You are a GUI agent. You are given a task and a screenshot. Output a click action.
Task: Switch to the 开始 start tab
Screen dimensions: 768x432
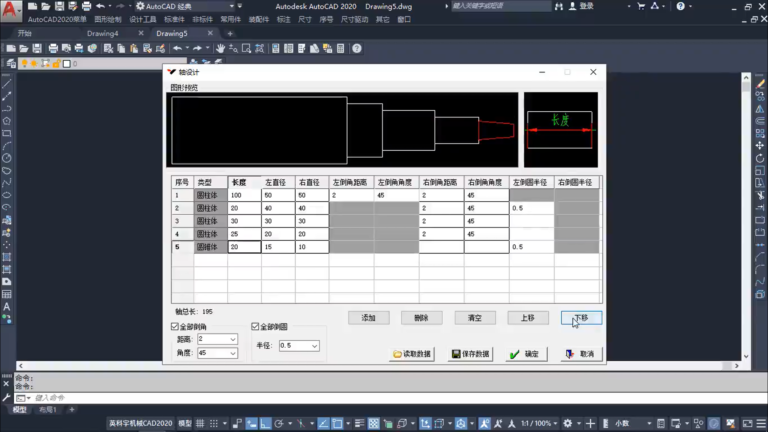coord(24,33)
